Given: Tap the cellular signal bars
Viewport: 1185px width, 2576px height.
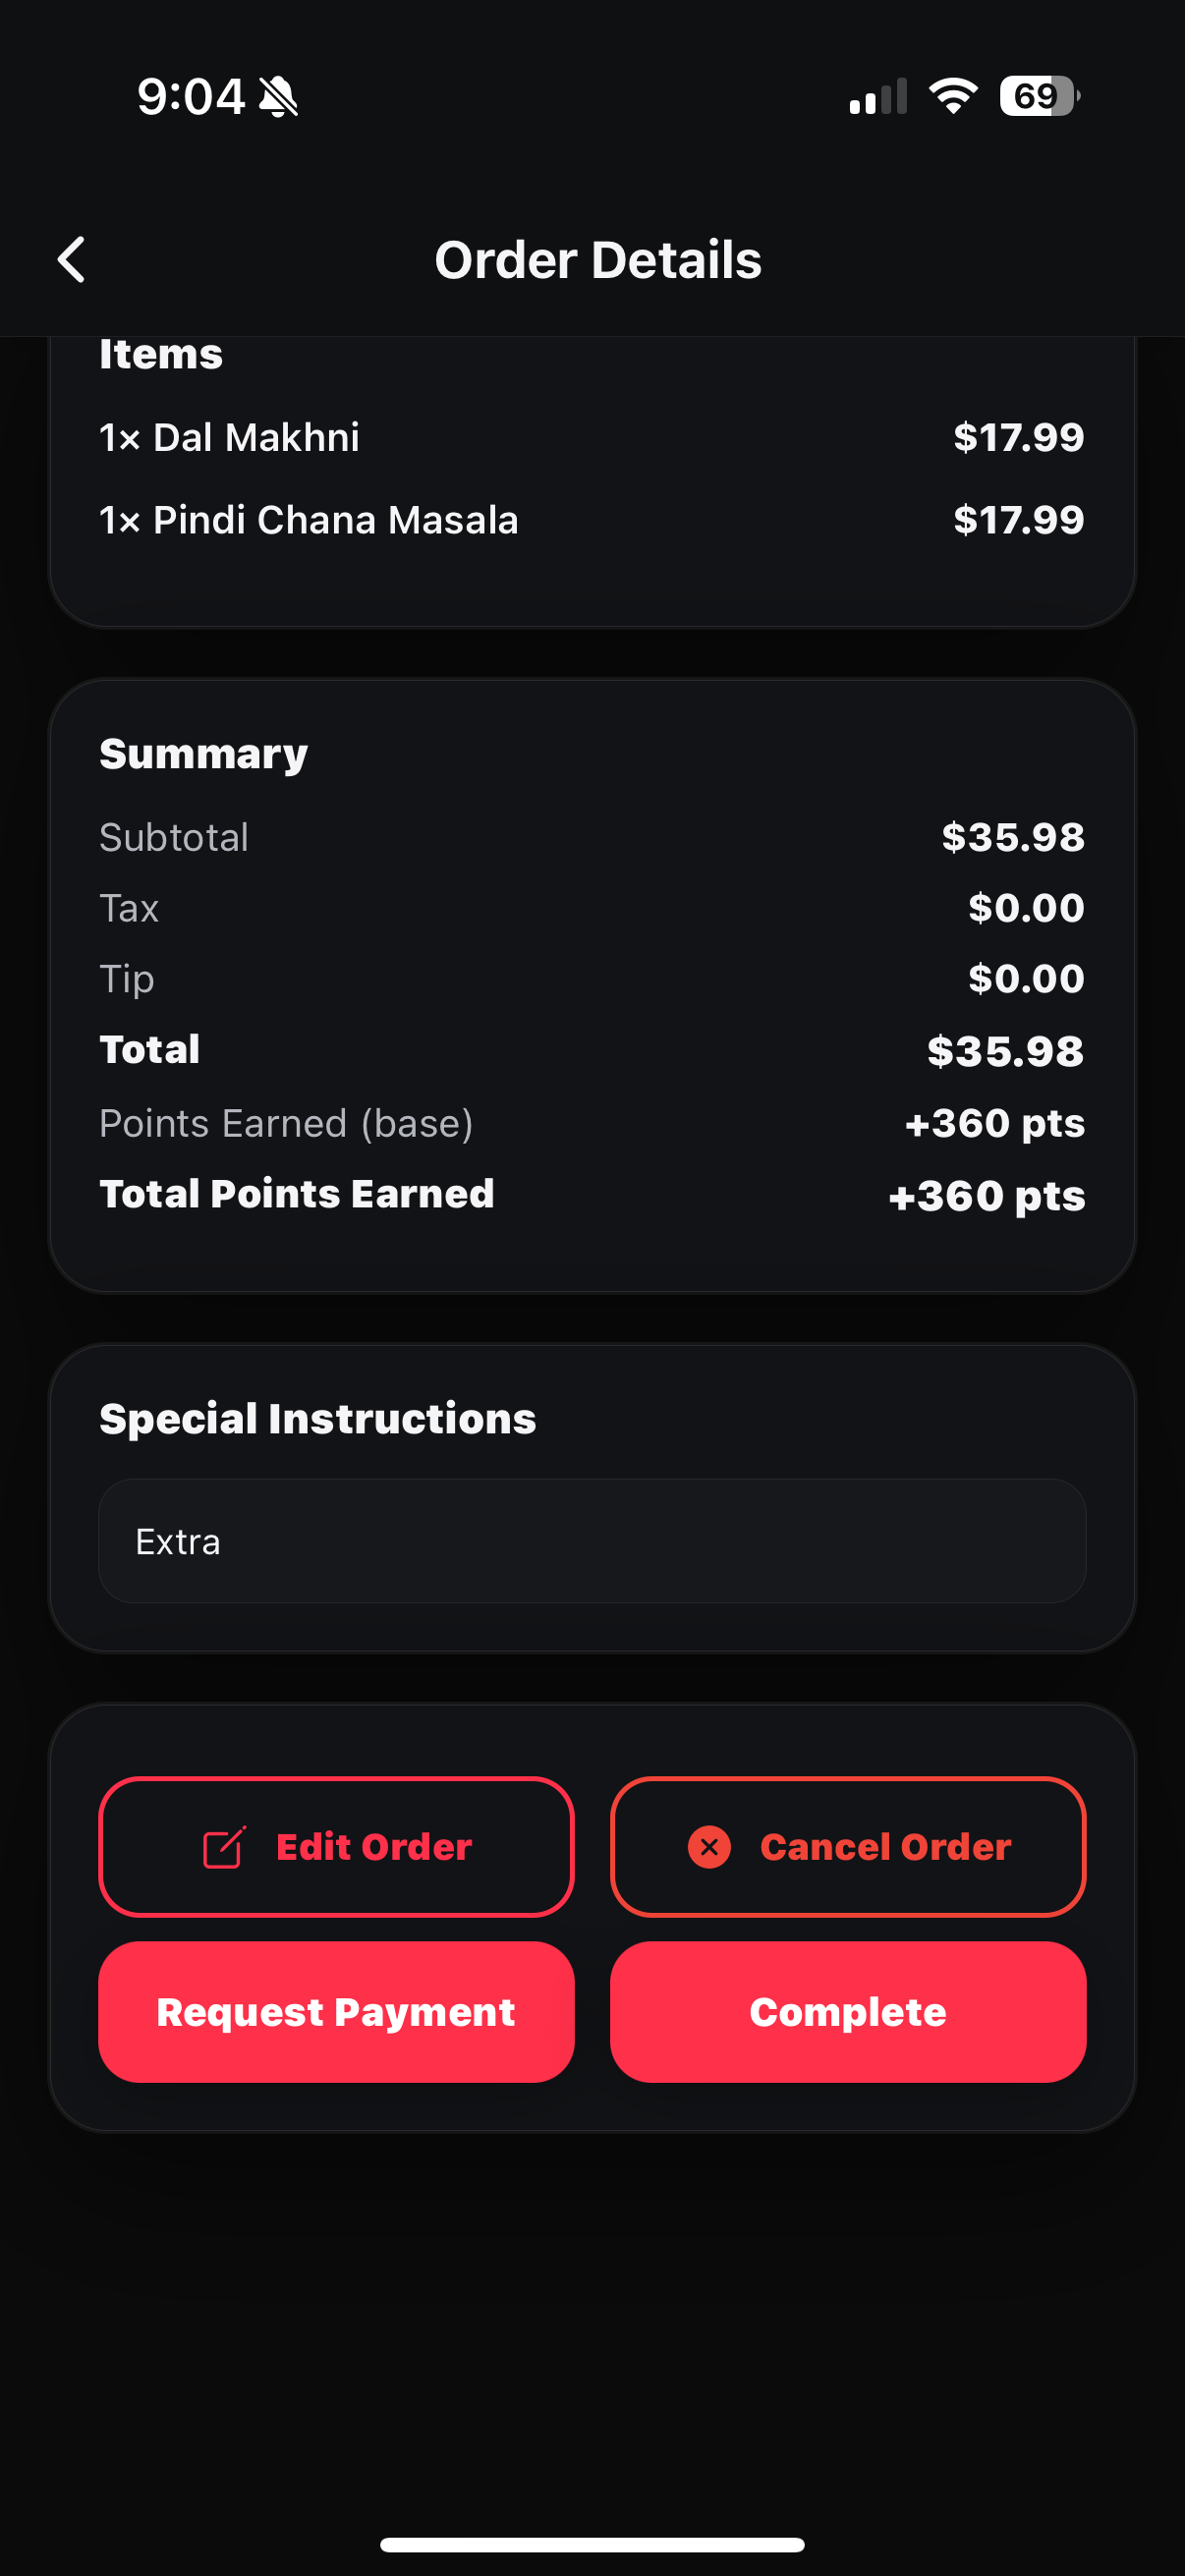Looking at the screenshot, I should [878, 97].
